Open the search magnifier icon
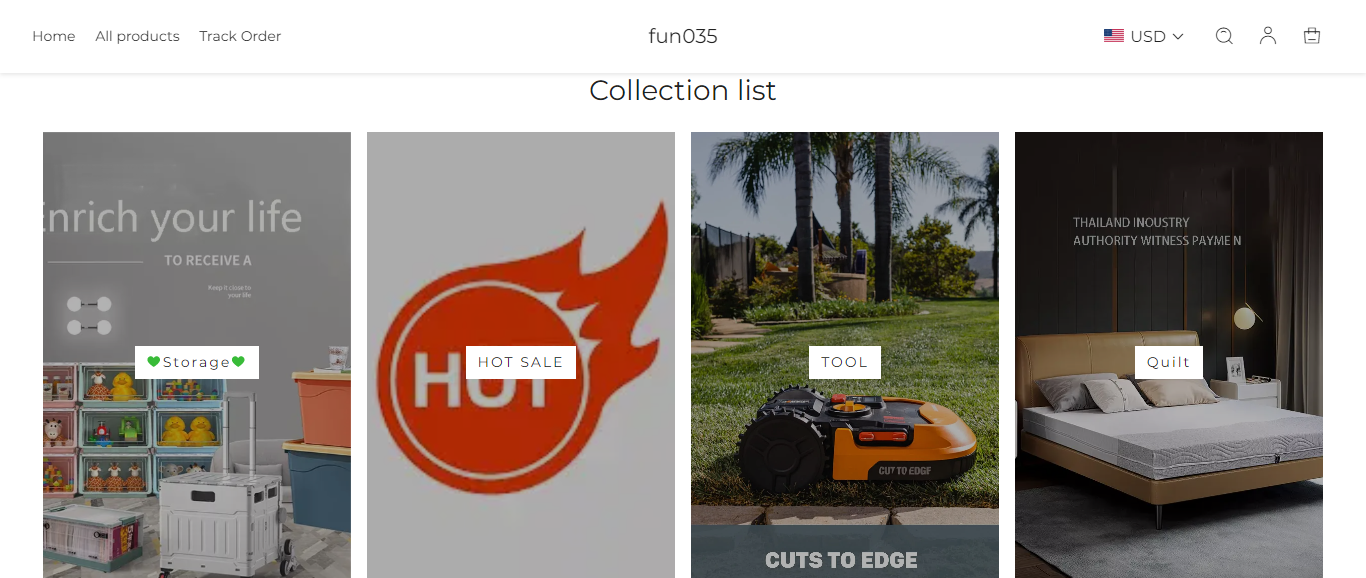1366x578 pixels. click(1224, 36)
